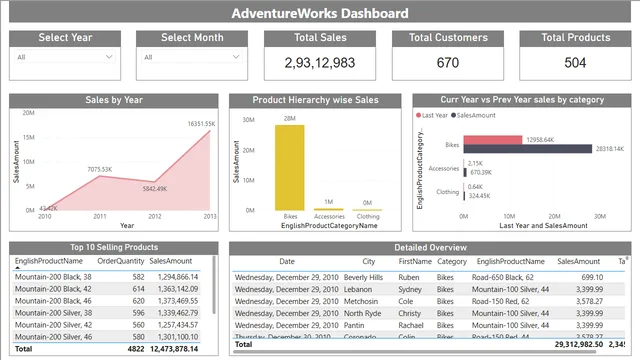Sort by OrderQuantity column header

pyautogui.click(x=120, y=261)
